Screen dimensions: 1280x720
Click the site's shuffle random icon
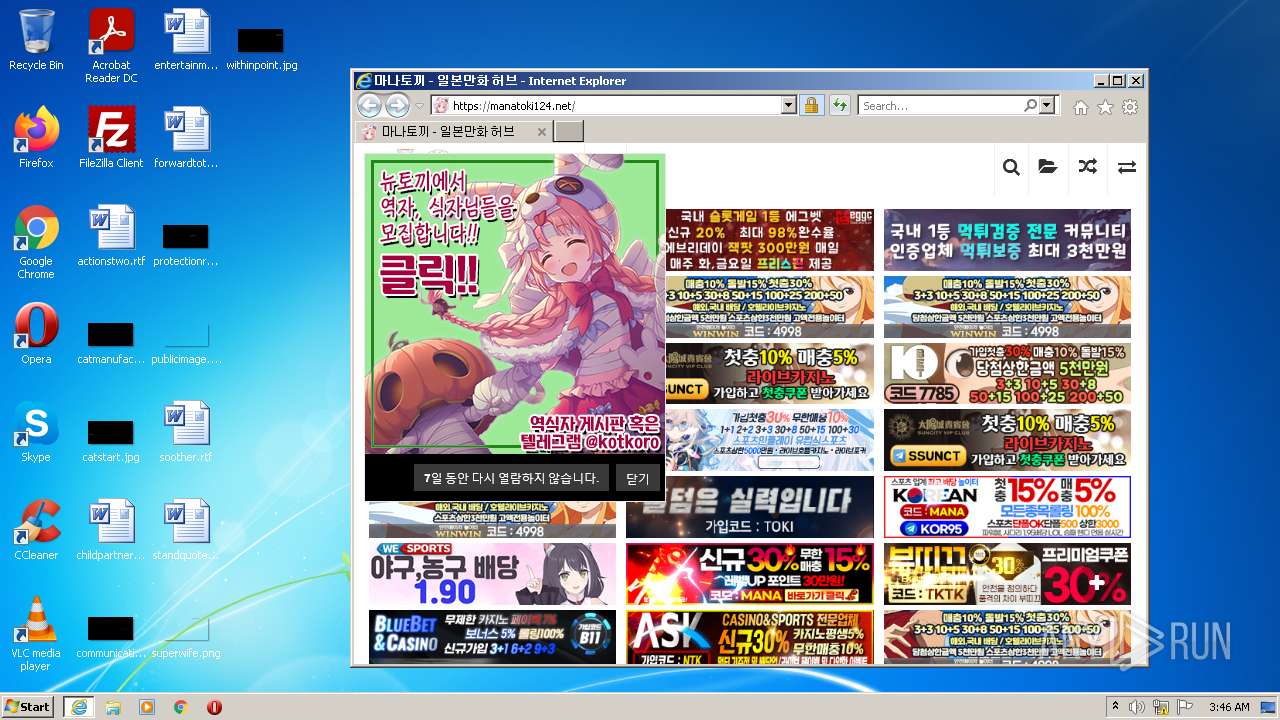tap(1087, 167)
